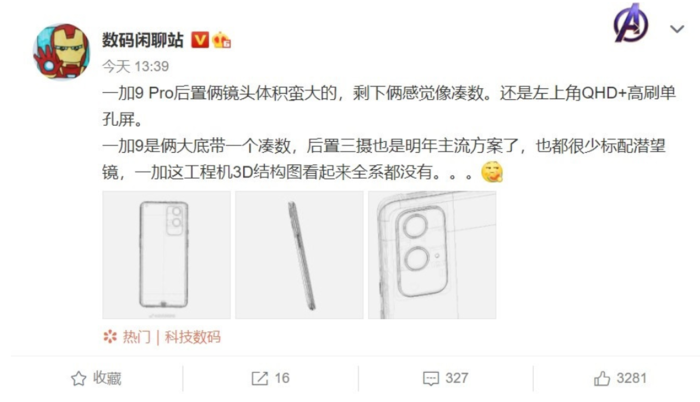The image size is (700, 402).
Task: Open the 科技数码 topic link
Action: click(193, 337)
